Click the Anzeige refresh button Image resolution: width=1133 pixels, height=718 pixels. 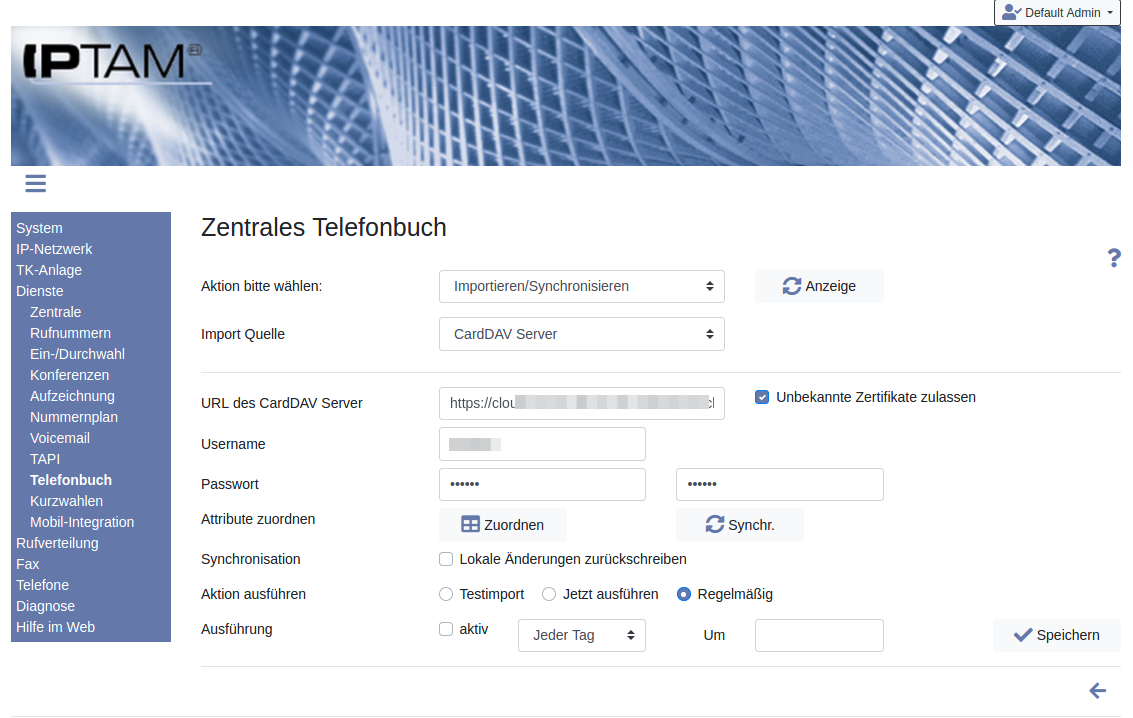point(819,286)
